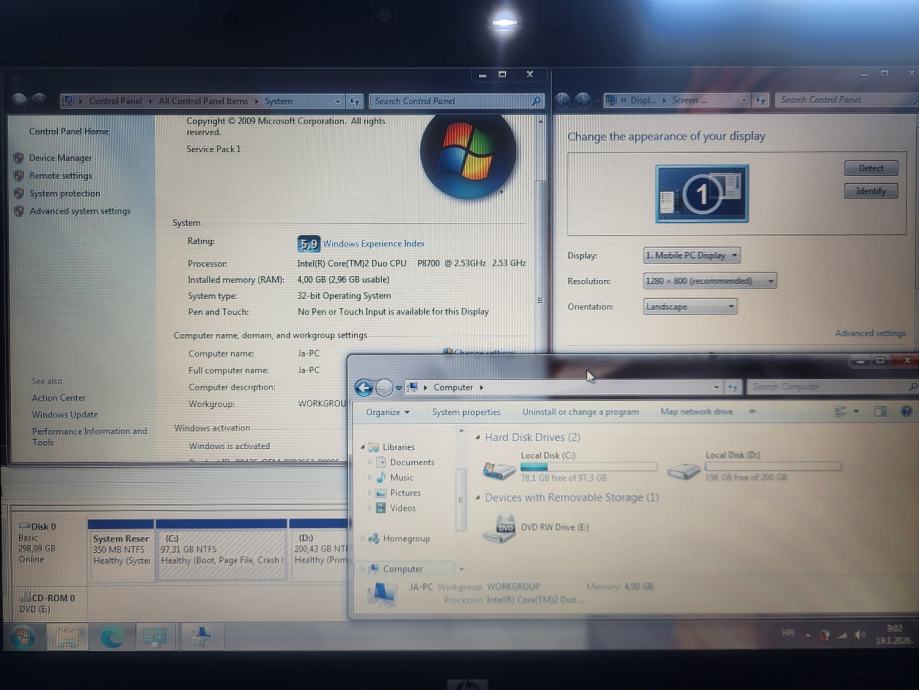Click the help icon in Computer window
Viewport: 919px width, 690px height.
click(906, 412)
